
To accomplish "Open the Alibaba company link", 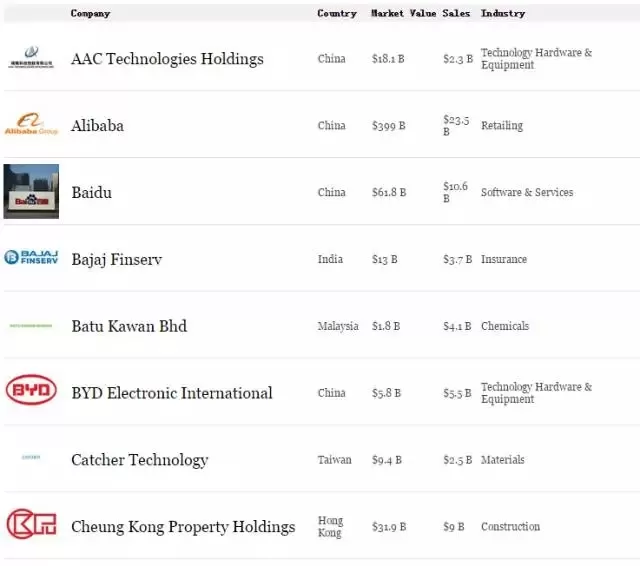I will 97,126.
